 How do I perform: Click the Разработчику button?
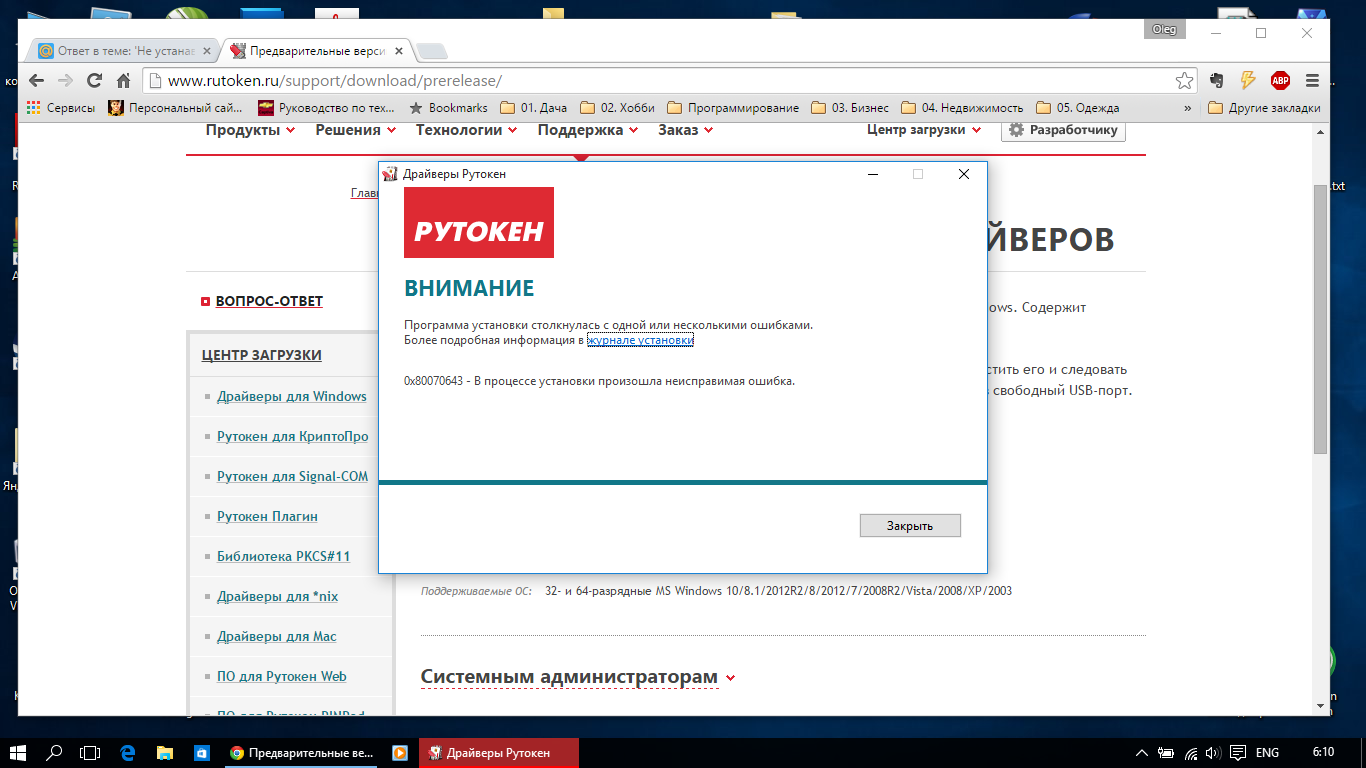[1063, 130]
